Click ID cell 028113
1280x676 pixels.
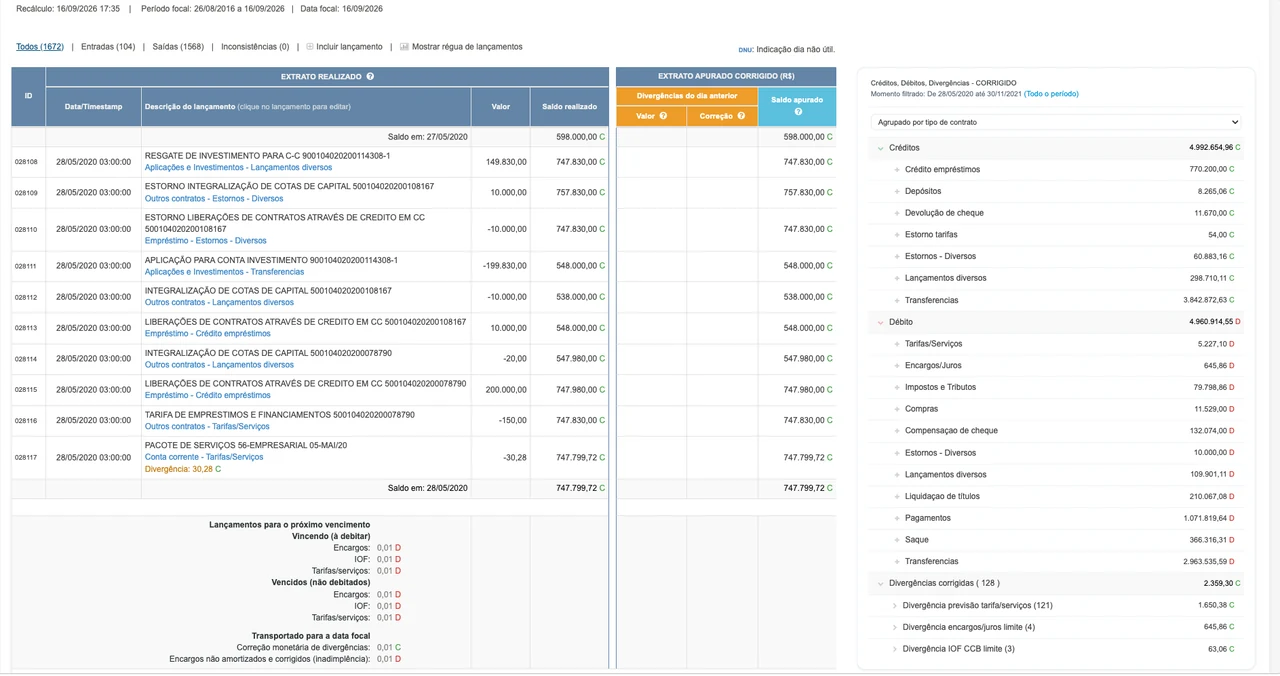(26, 328)
